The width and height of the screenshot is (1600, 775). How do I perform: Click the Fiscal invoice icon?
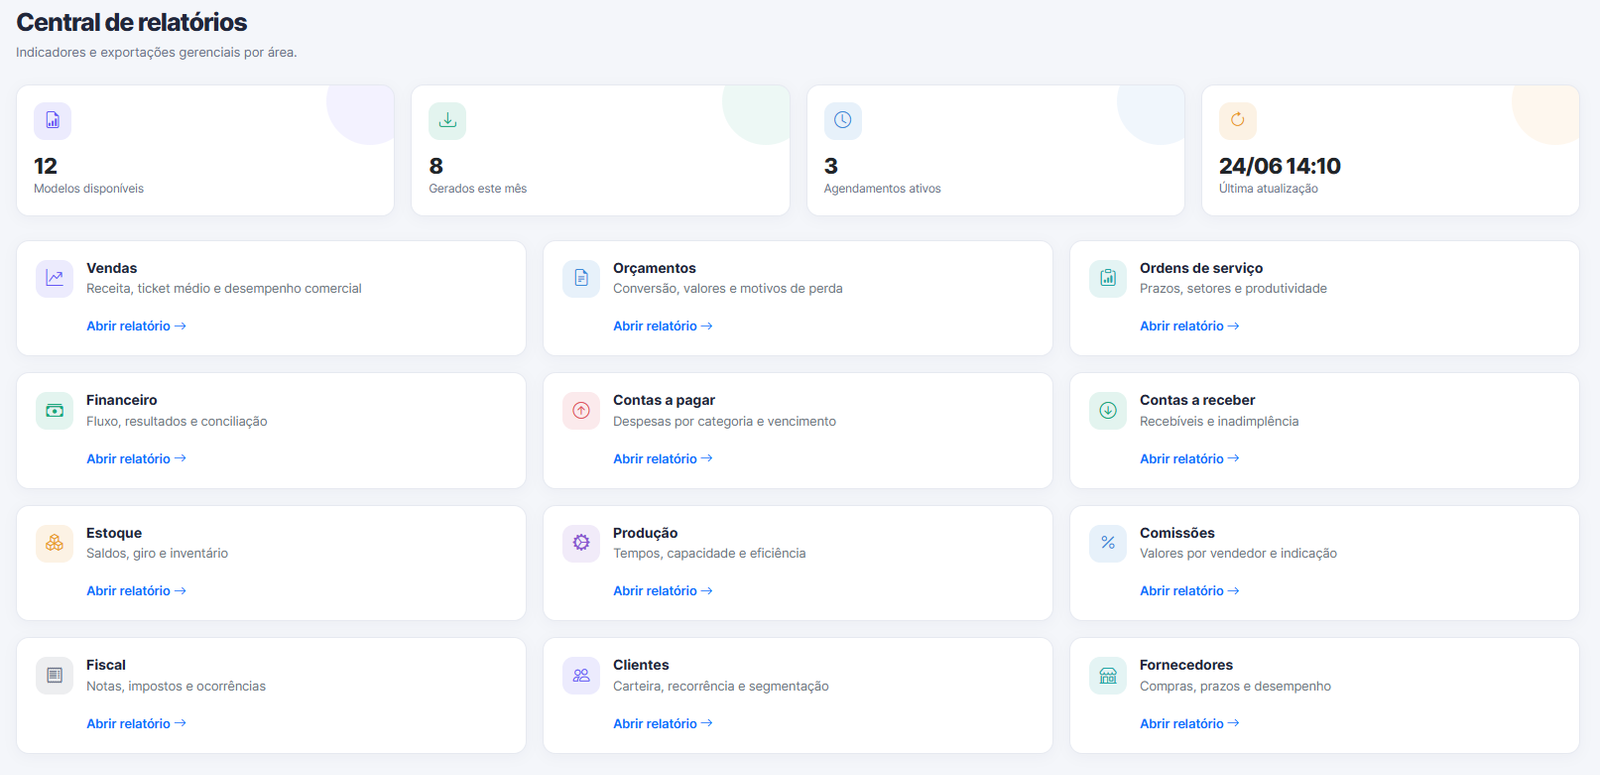tap(54, 676)
